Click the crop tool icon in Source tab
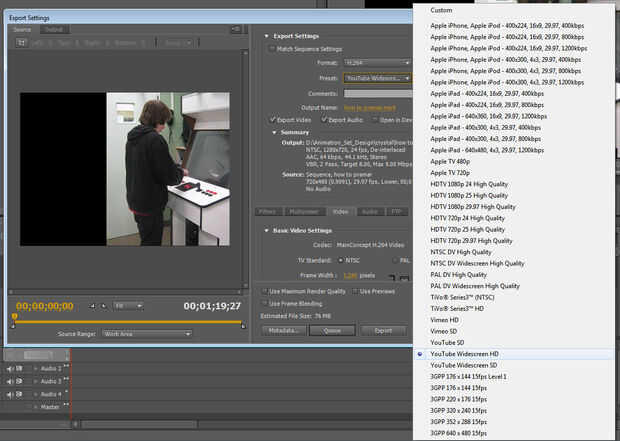Screen dimensions: 620x441 tap(21, 43)
